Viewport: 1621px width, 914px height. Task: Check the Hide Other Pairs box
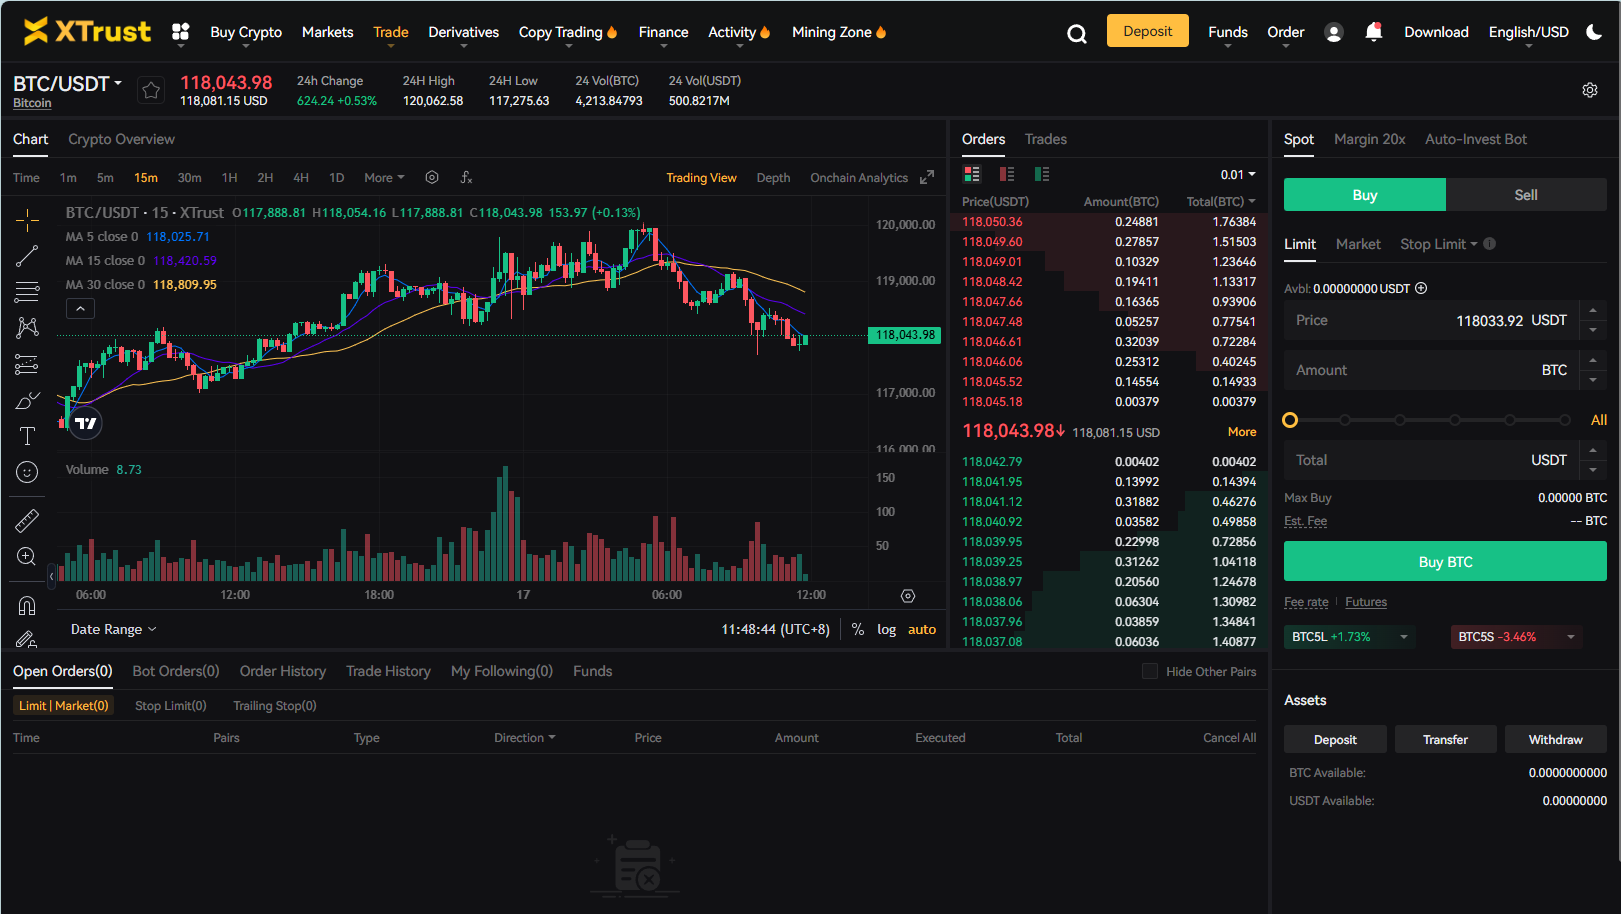1150,671
